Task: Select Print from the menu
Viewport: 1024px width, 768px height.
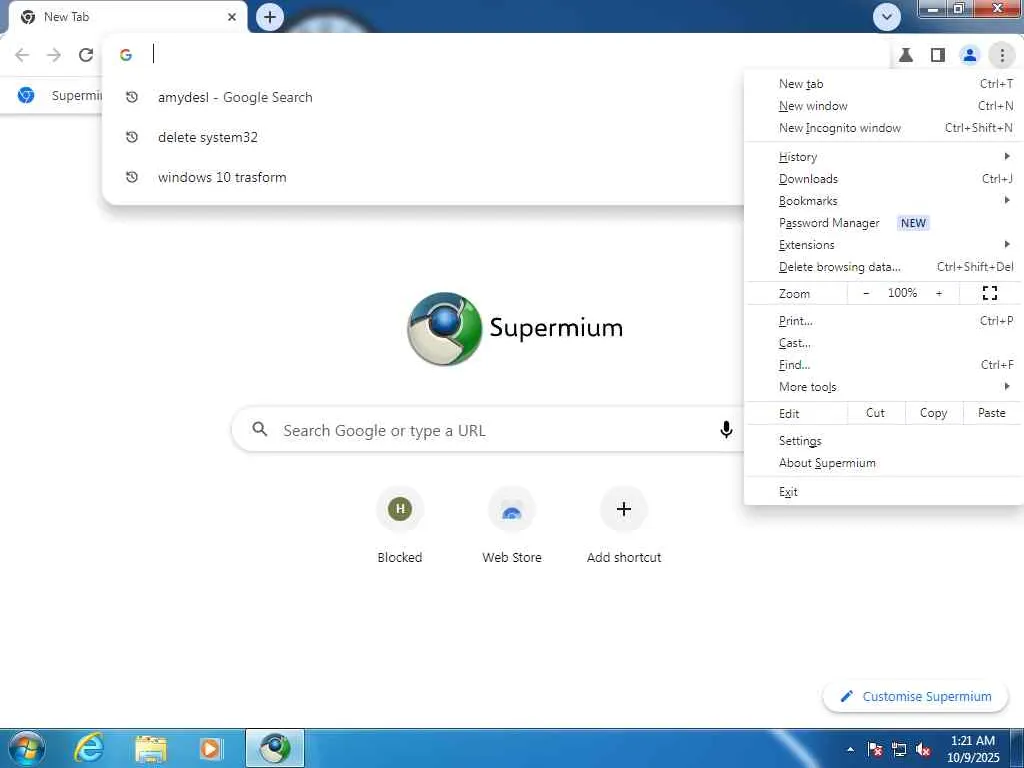Action: [x=884, y=321]
